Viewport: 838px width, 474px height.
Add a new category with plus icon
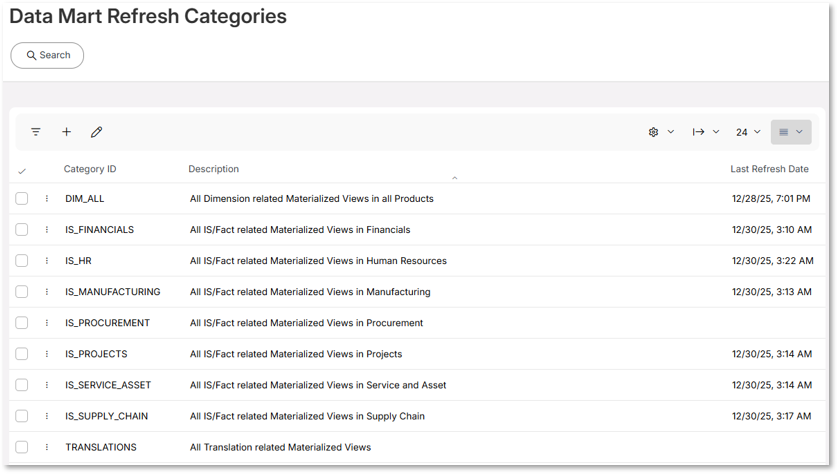[x=66, y=131]
